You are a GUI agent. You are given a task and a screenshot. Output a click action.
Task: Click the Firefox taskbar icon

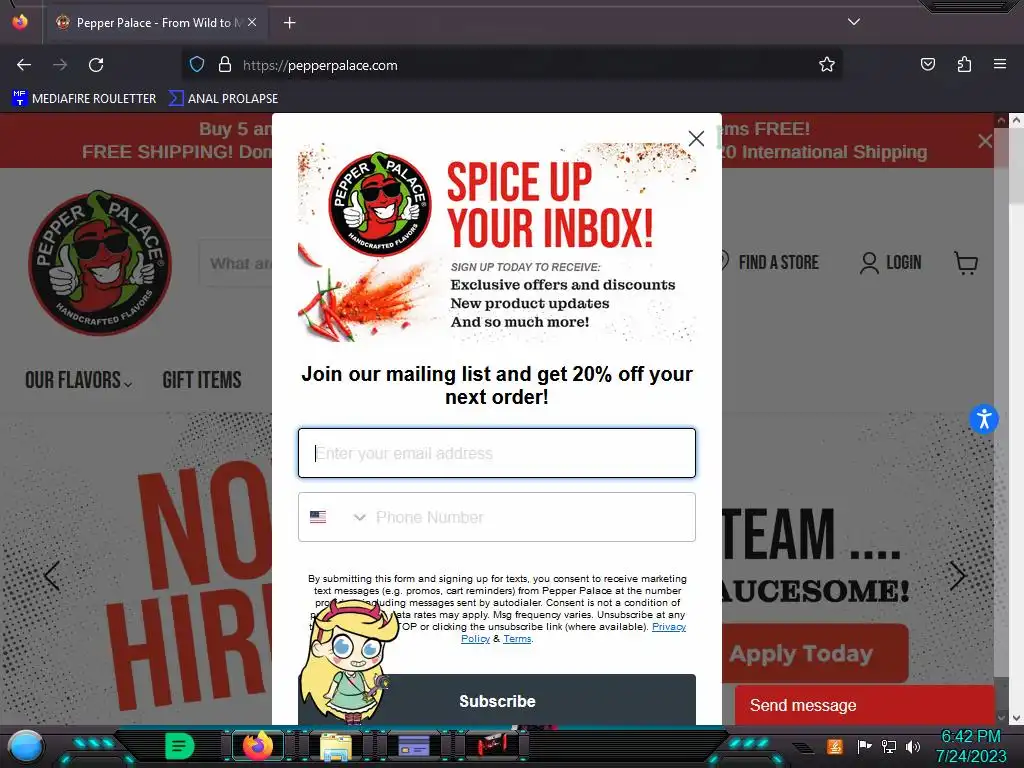[x=258, y=746]
